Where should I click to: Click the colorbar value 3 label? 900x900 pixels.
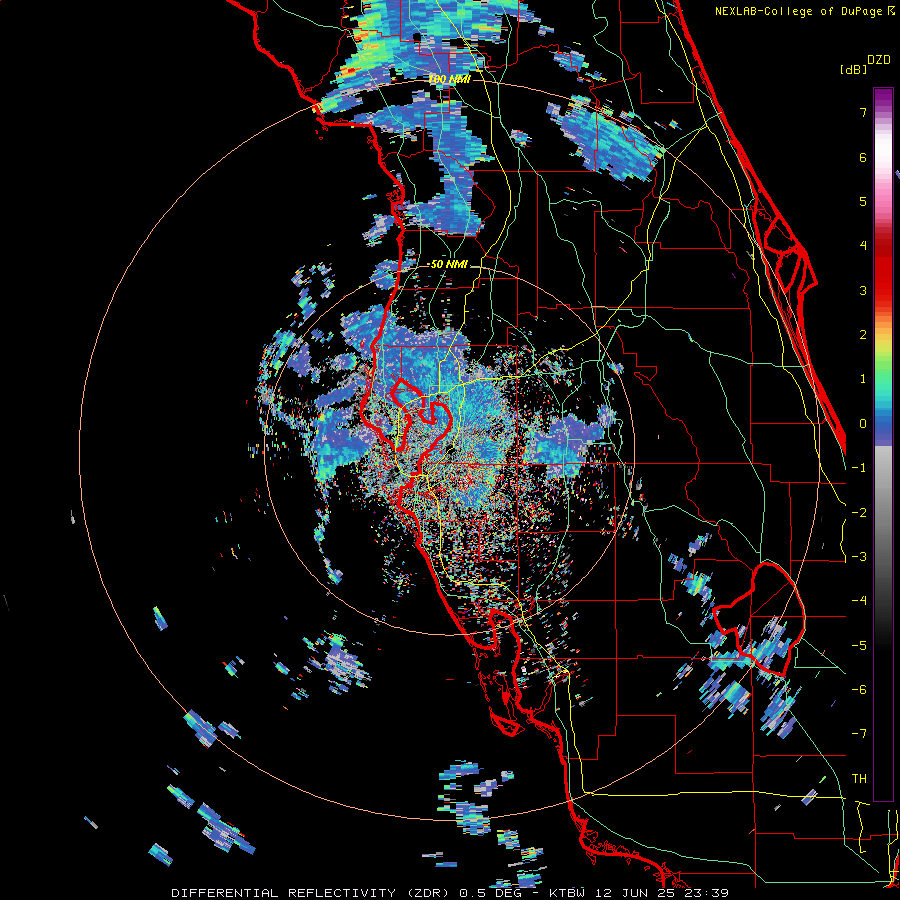pyautogui.click(x=863, y=290)
